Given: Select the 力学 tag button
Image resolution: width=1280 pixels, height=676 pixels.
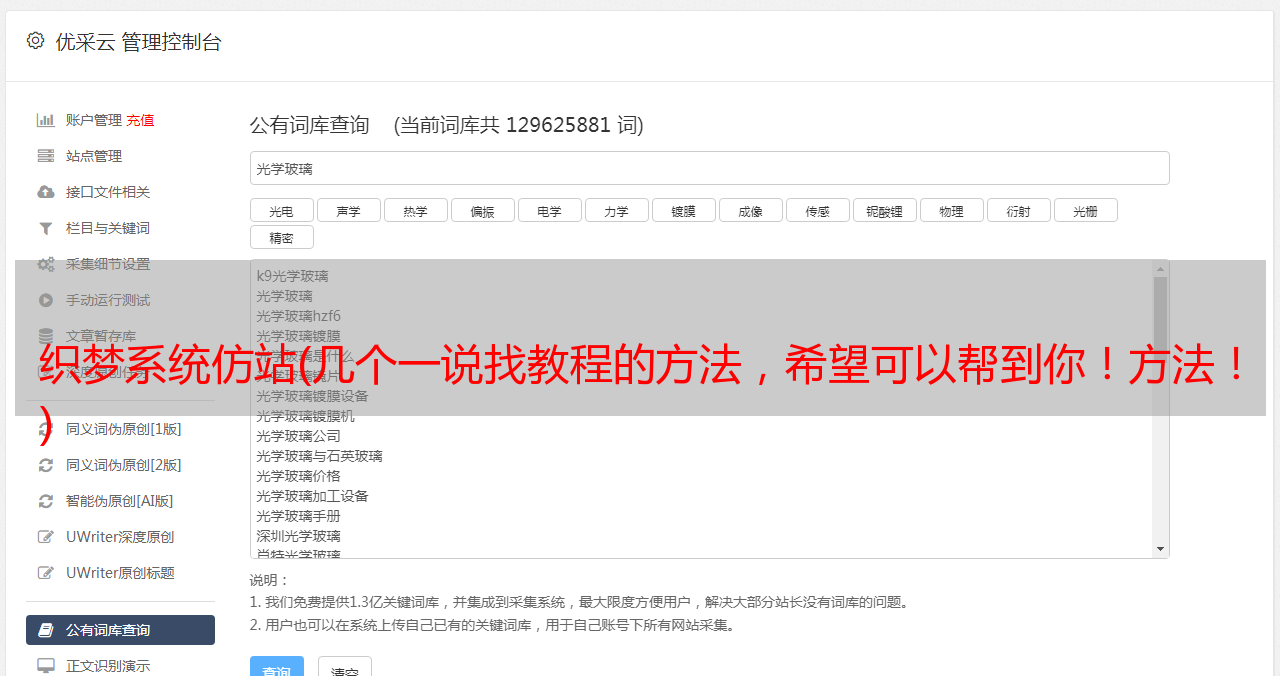Looking at the screenshot, I should coord(616,210).
